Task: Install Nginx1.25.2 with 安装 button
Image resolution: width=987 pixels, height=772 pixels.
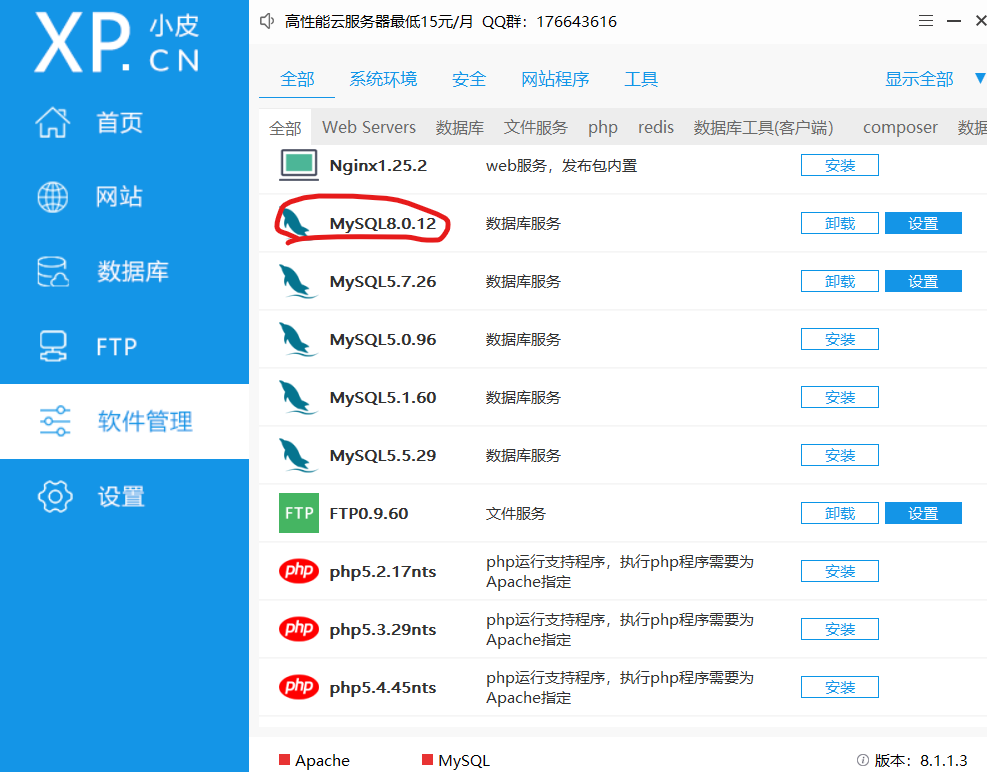Action: point(840,165)
